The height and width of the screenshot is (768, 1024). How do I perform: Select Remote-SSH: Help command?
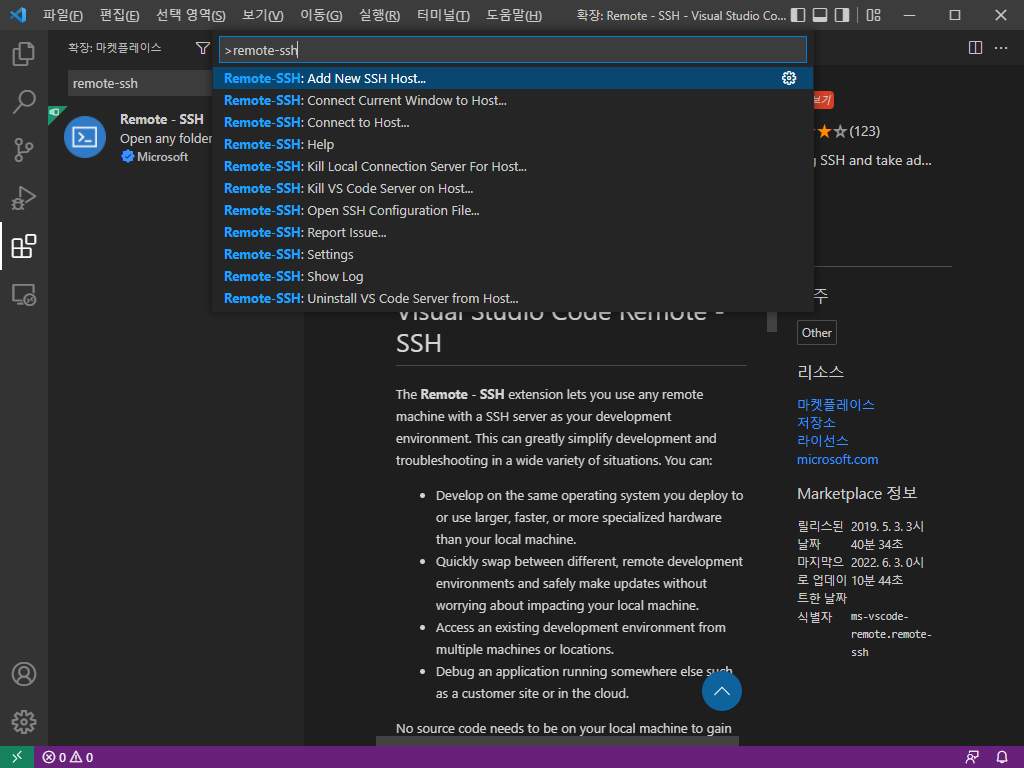(x=513, y=144)
